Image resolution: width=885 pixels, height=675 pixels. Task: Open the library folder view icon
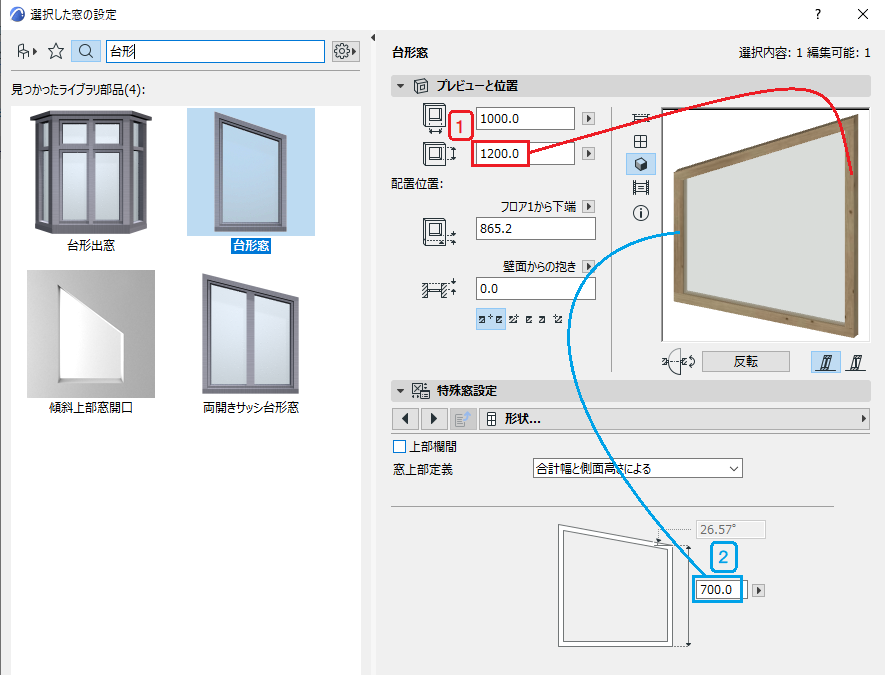[x=27, y=51]
